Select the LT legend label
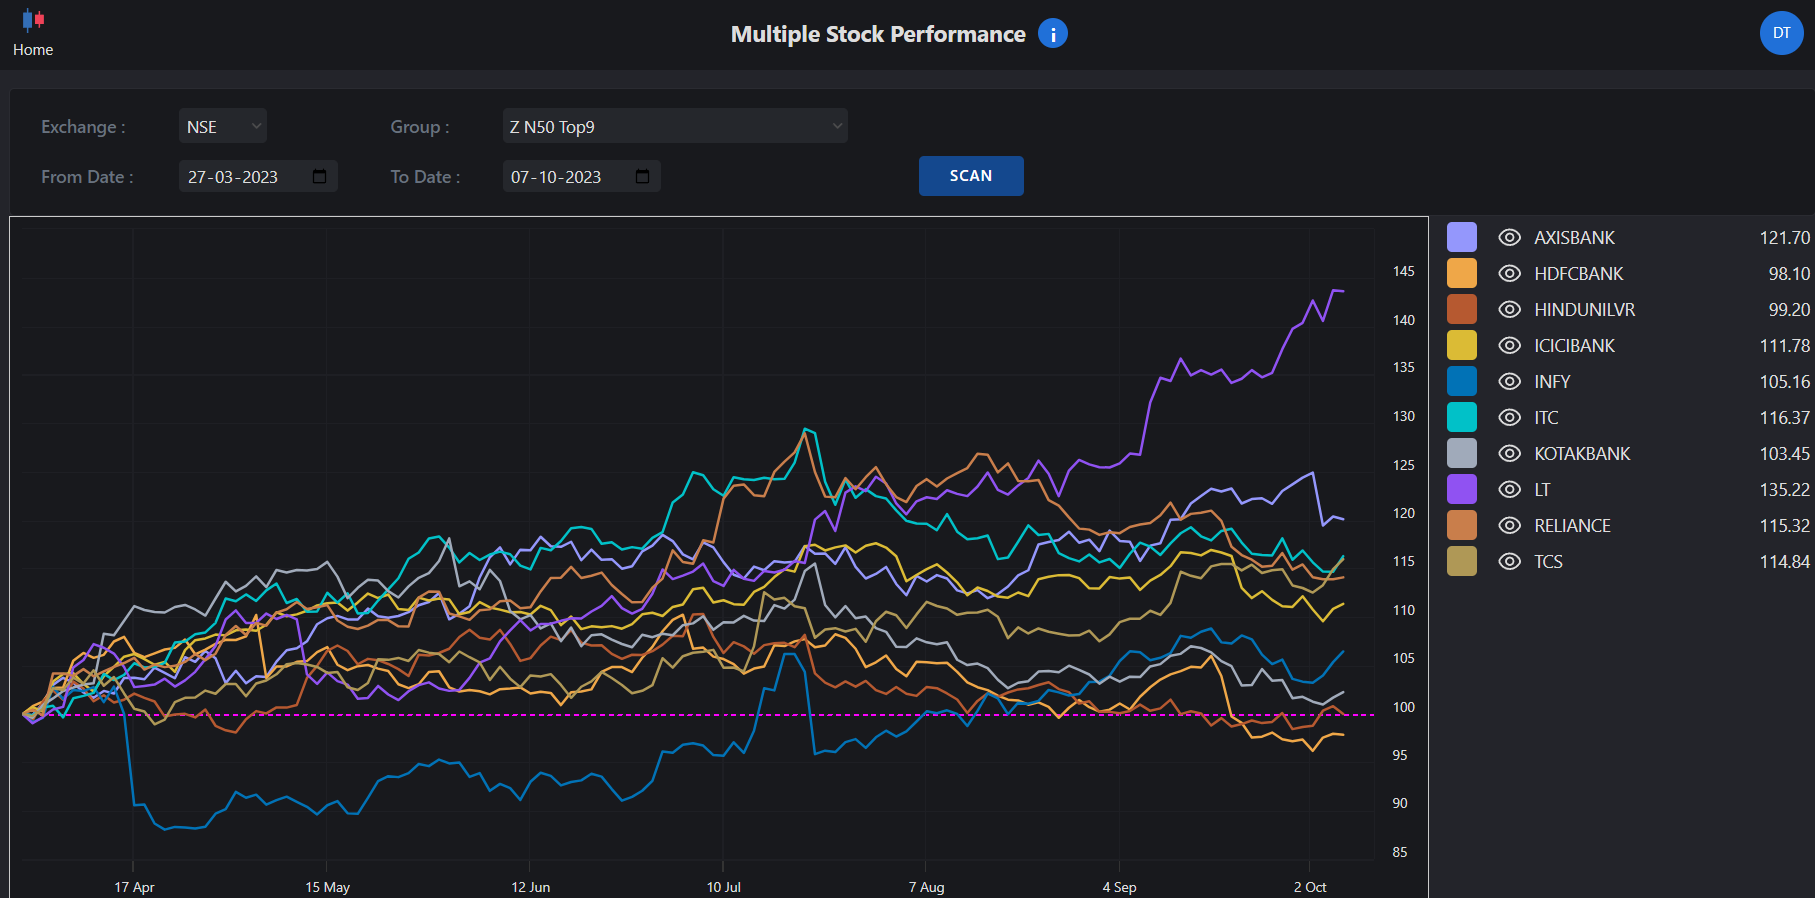The image size is (1815, 898). 1542,490
